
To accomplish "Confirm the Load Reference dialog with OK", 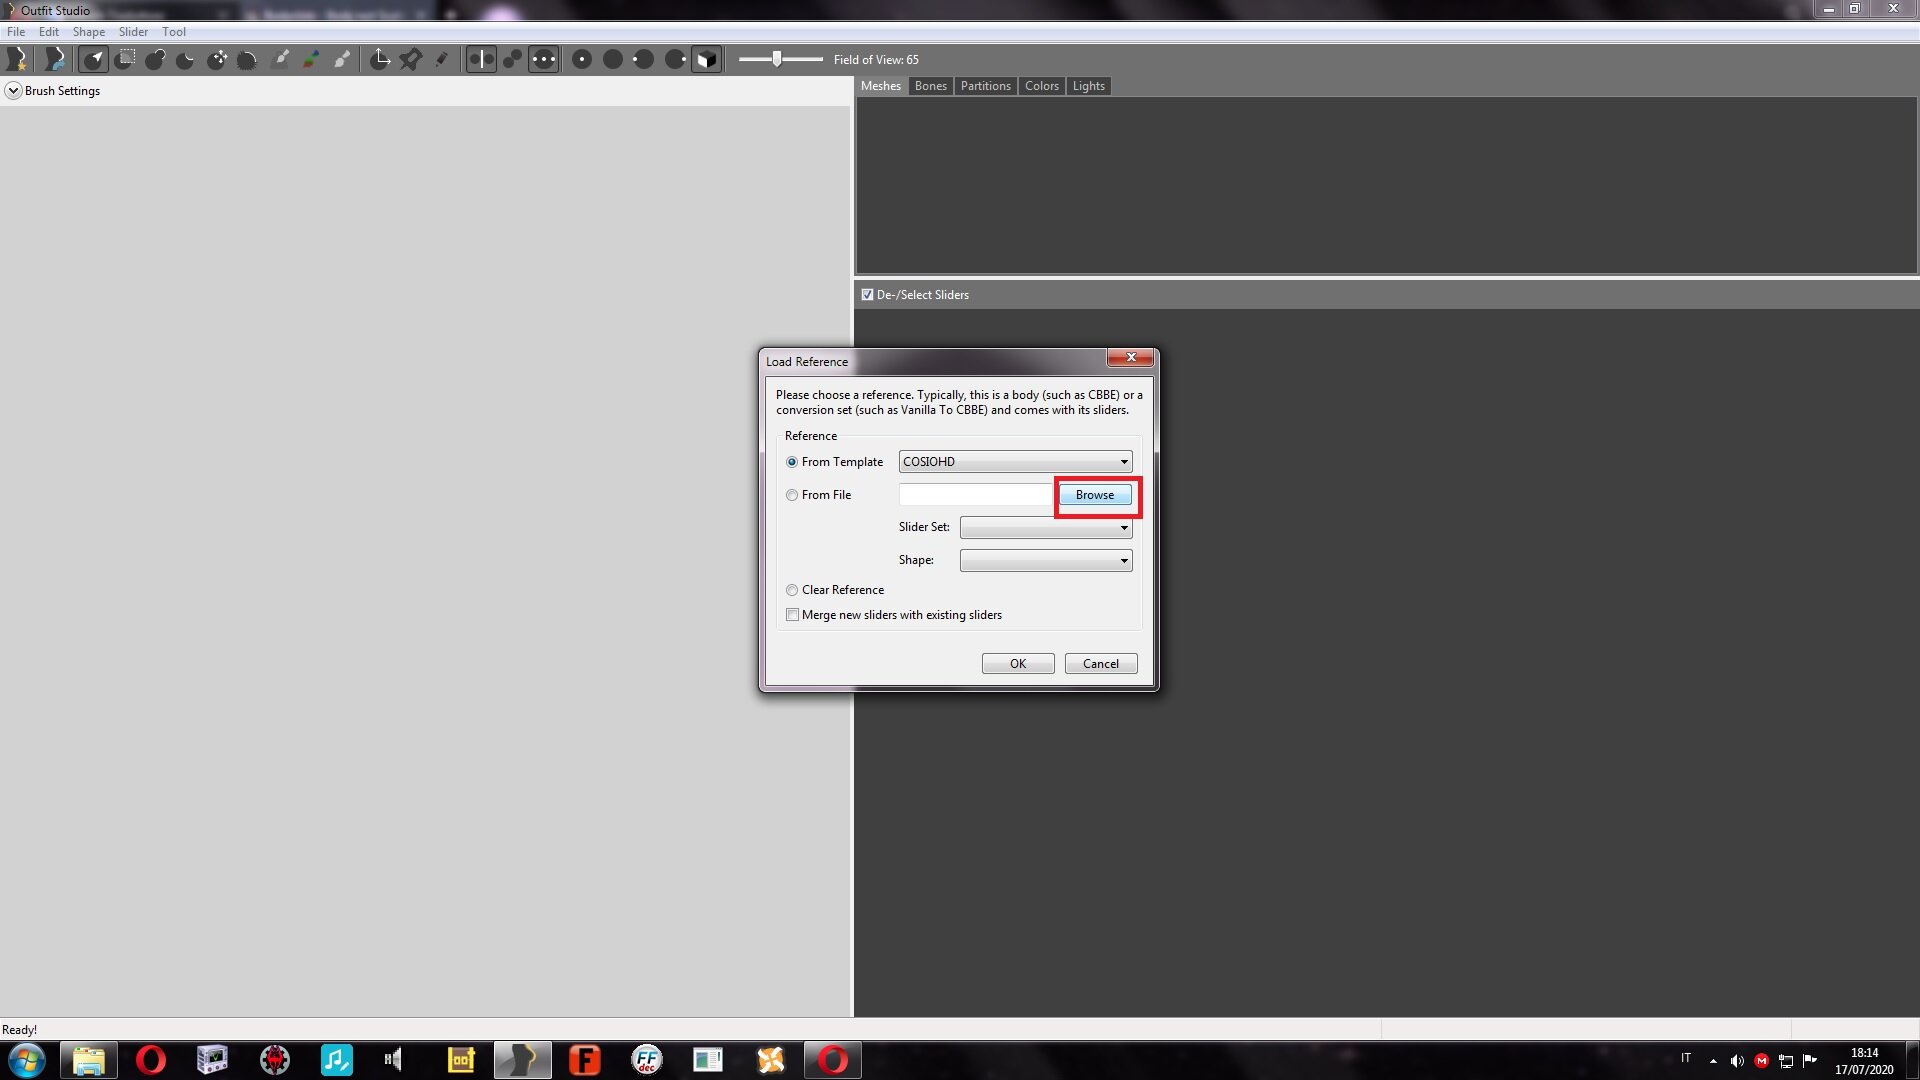I will 1017,663.
